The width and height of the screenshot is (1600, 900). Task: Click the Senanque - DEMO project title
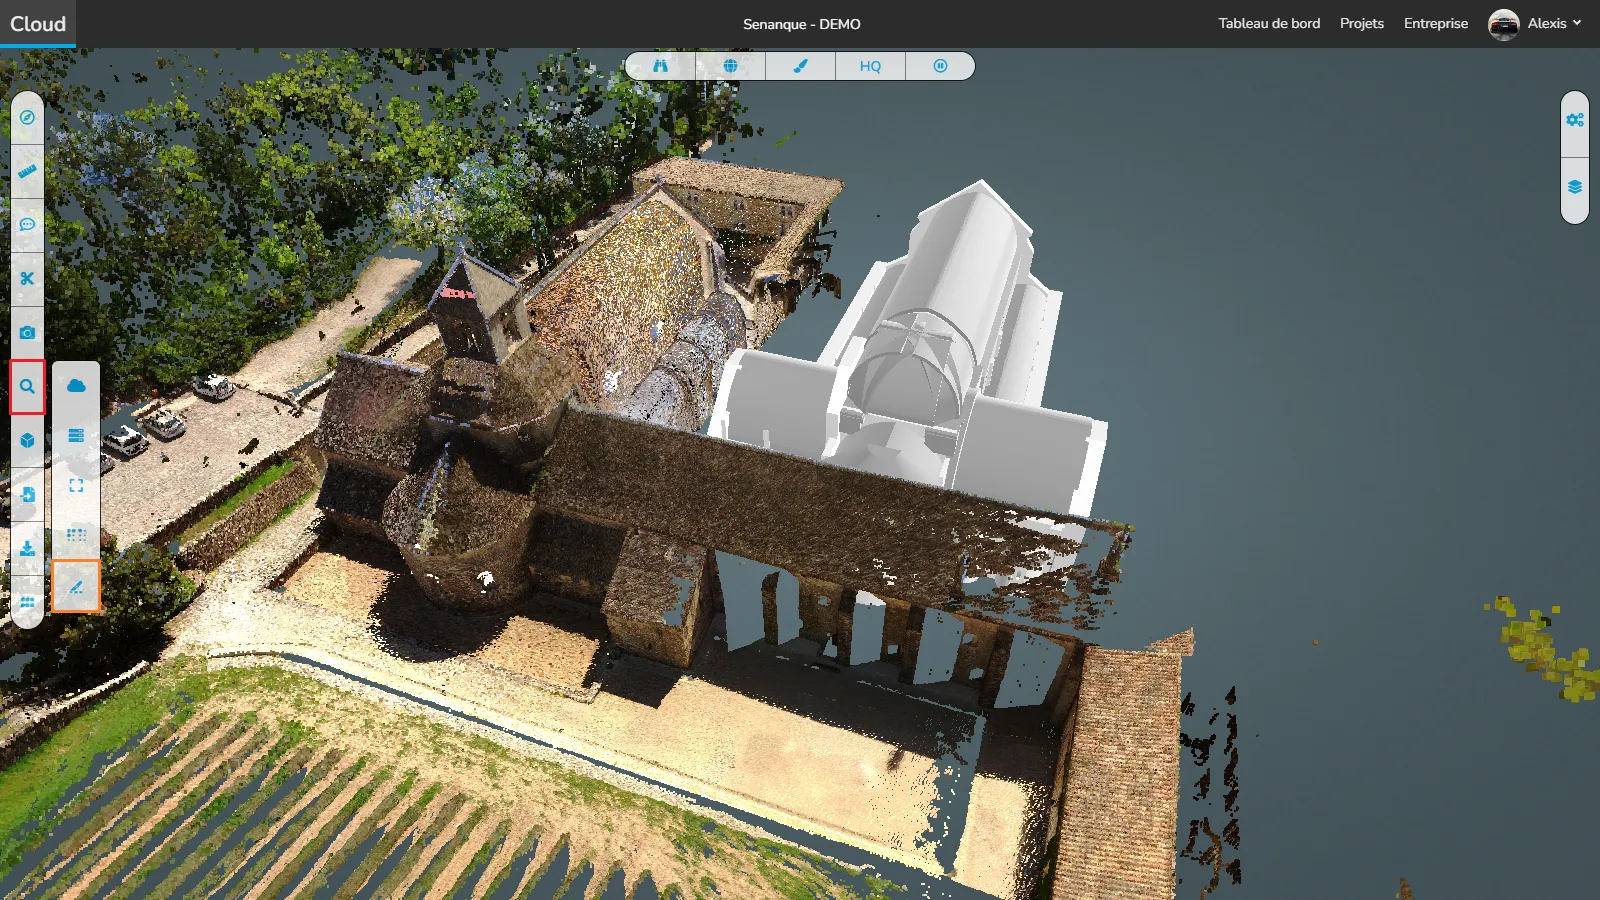(x=802, y=24)
